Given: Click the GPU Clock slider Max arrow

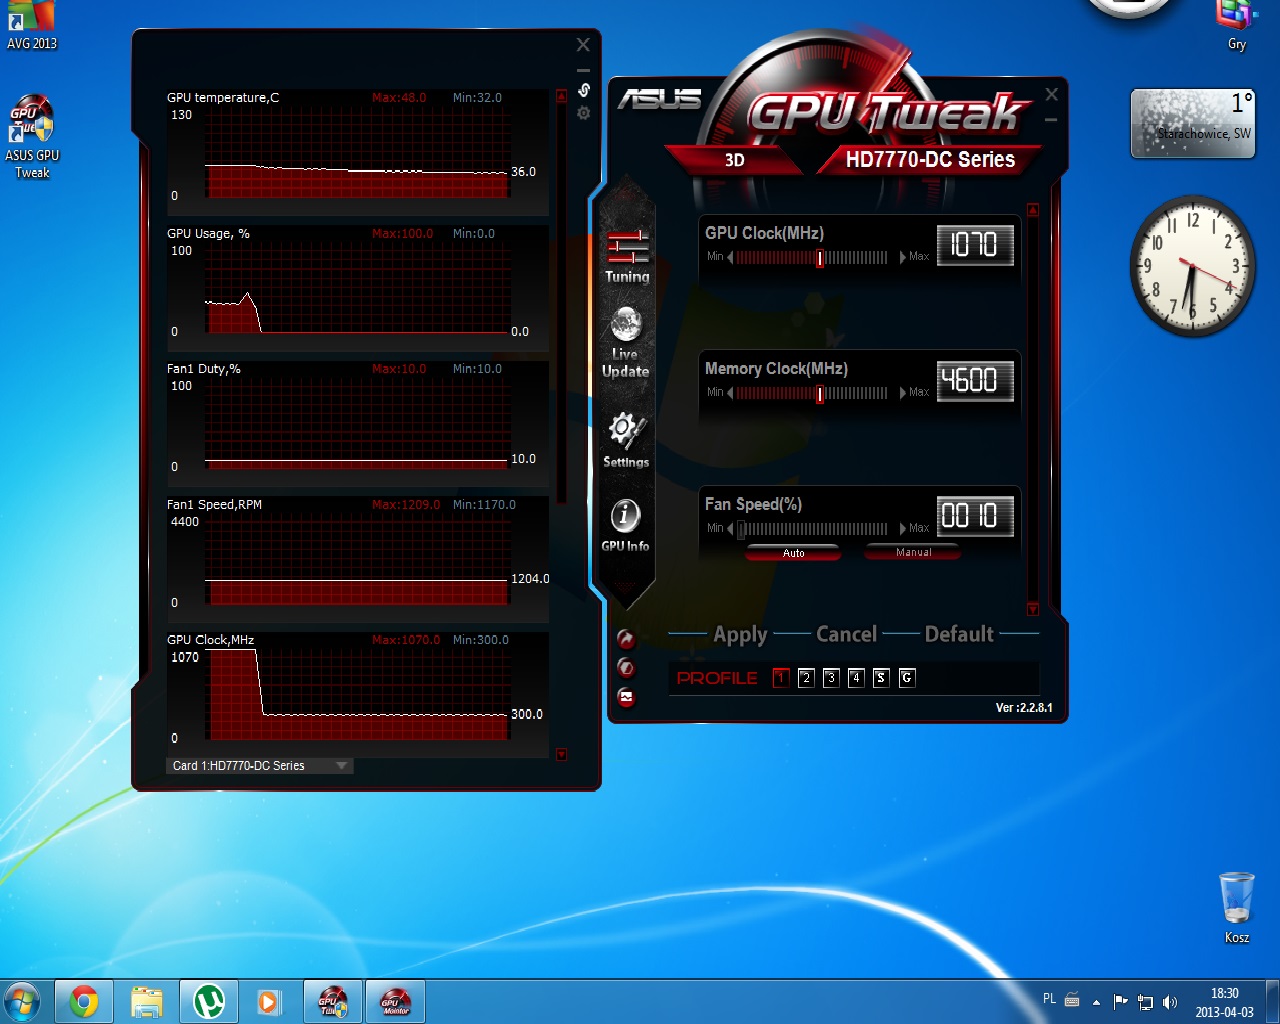Looking at the screenshot, I should (x=902, y=257).
